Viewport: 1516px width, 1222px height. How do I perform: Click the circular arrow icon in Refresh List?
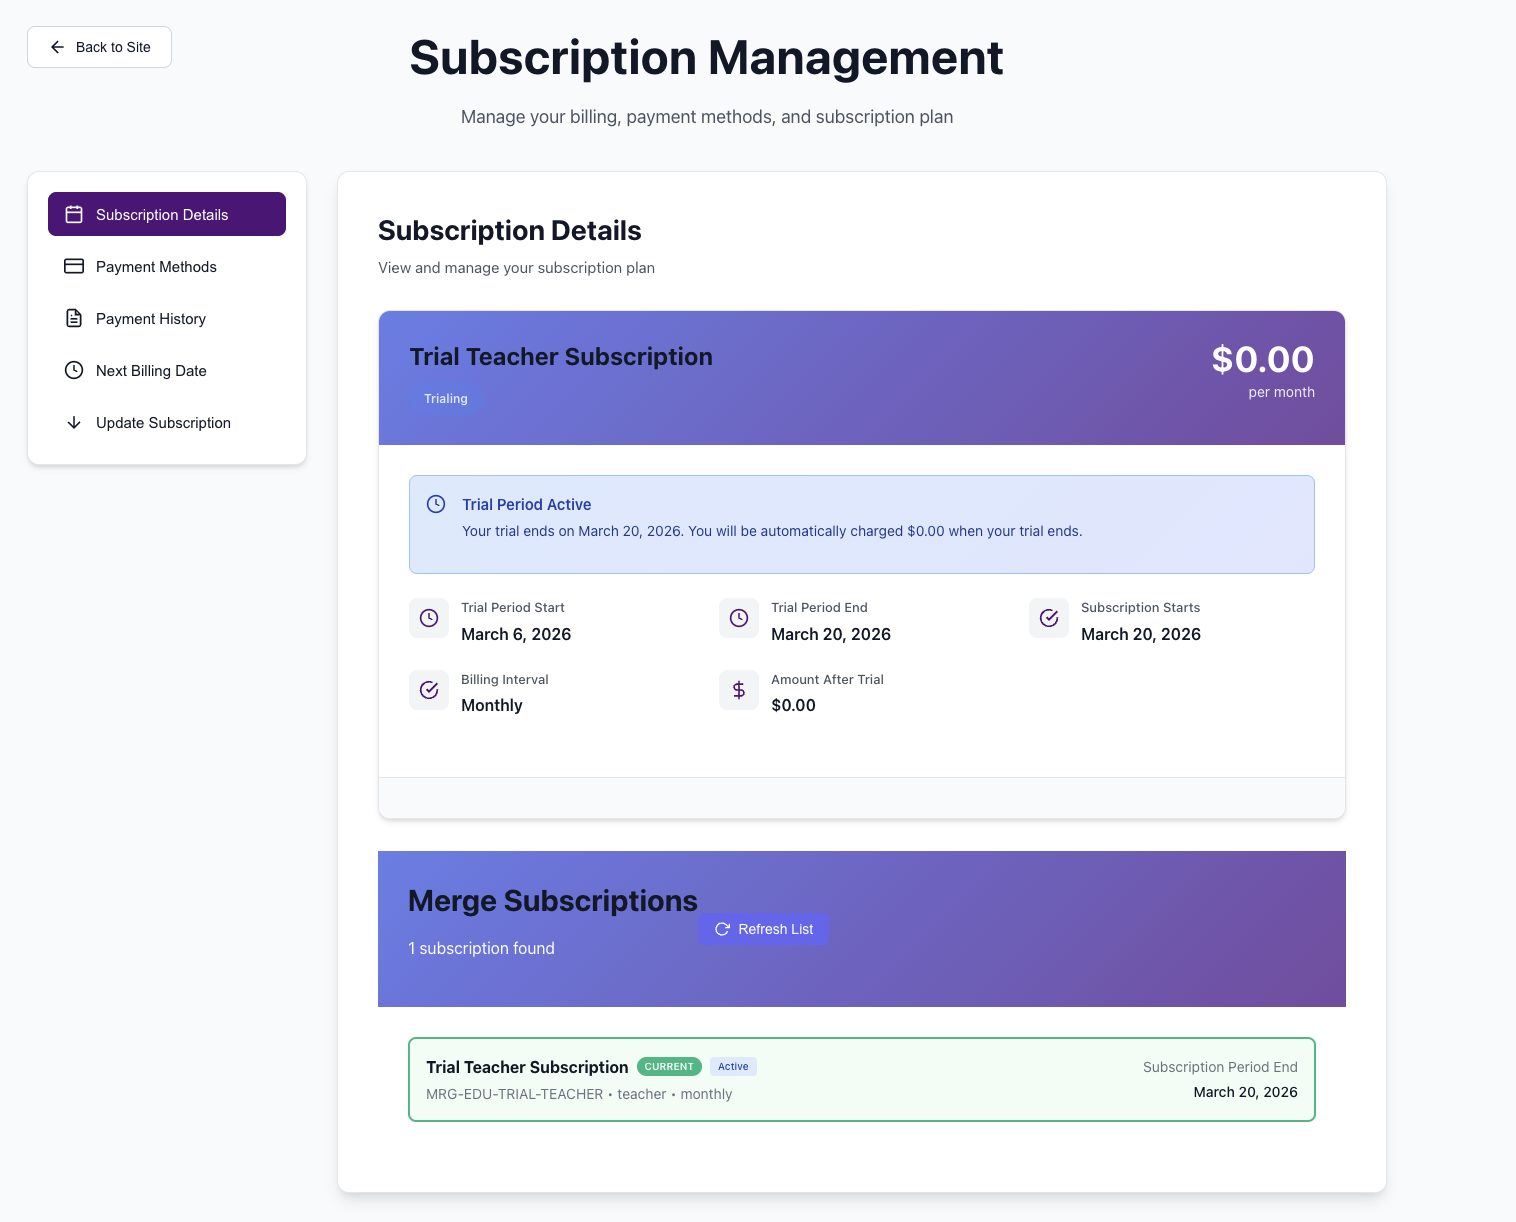[x=722, y=929]
